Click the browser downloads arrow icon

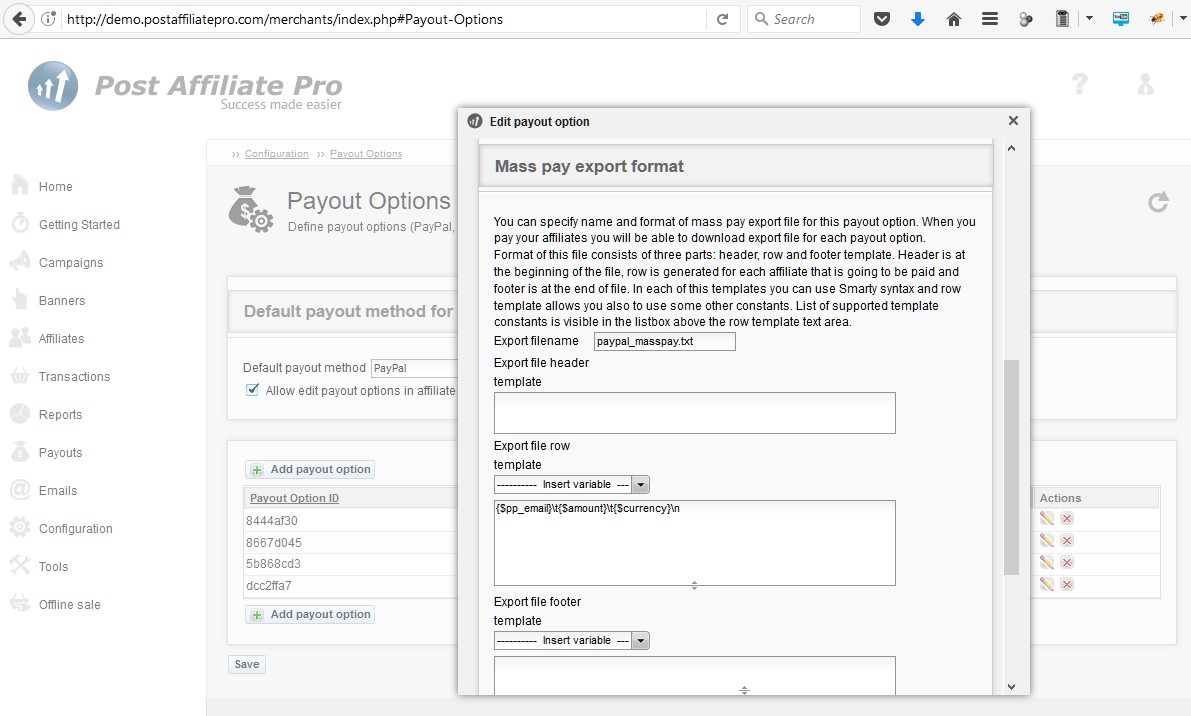tap(918, 19)
